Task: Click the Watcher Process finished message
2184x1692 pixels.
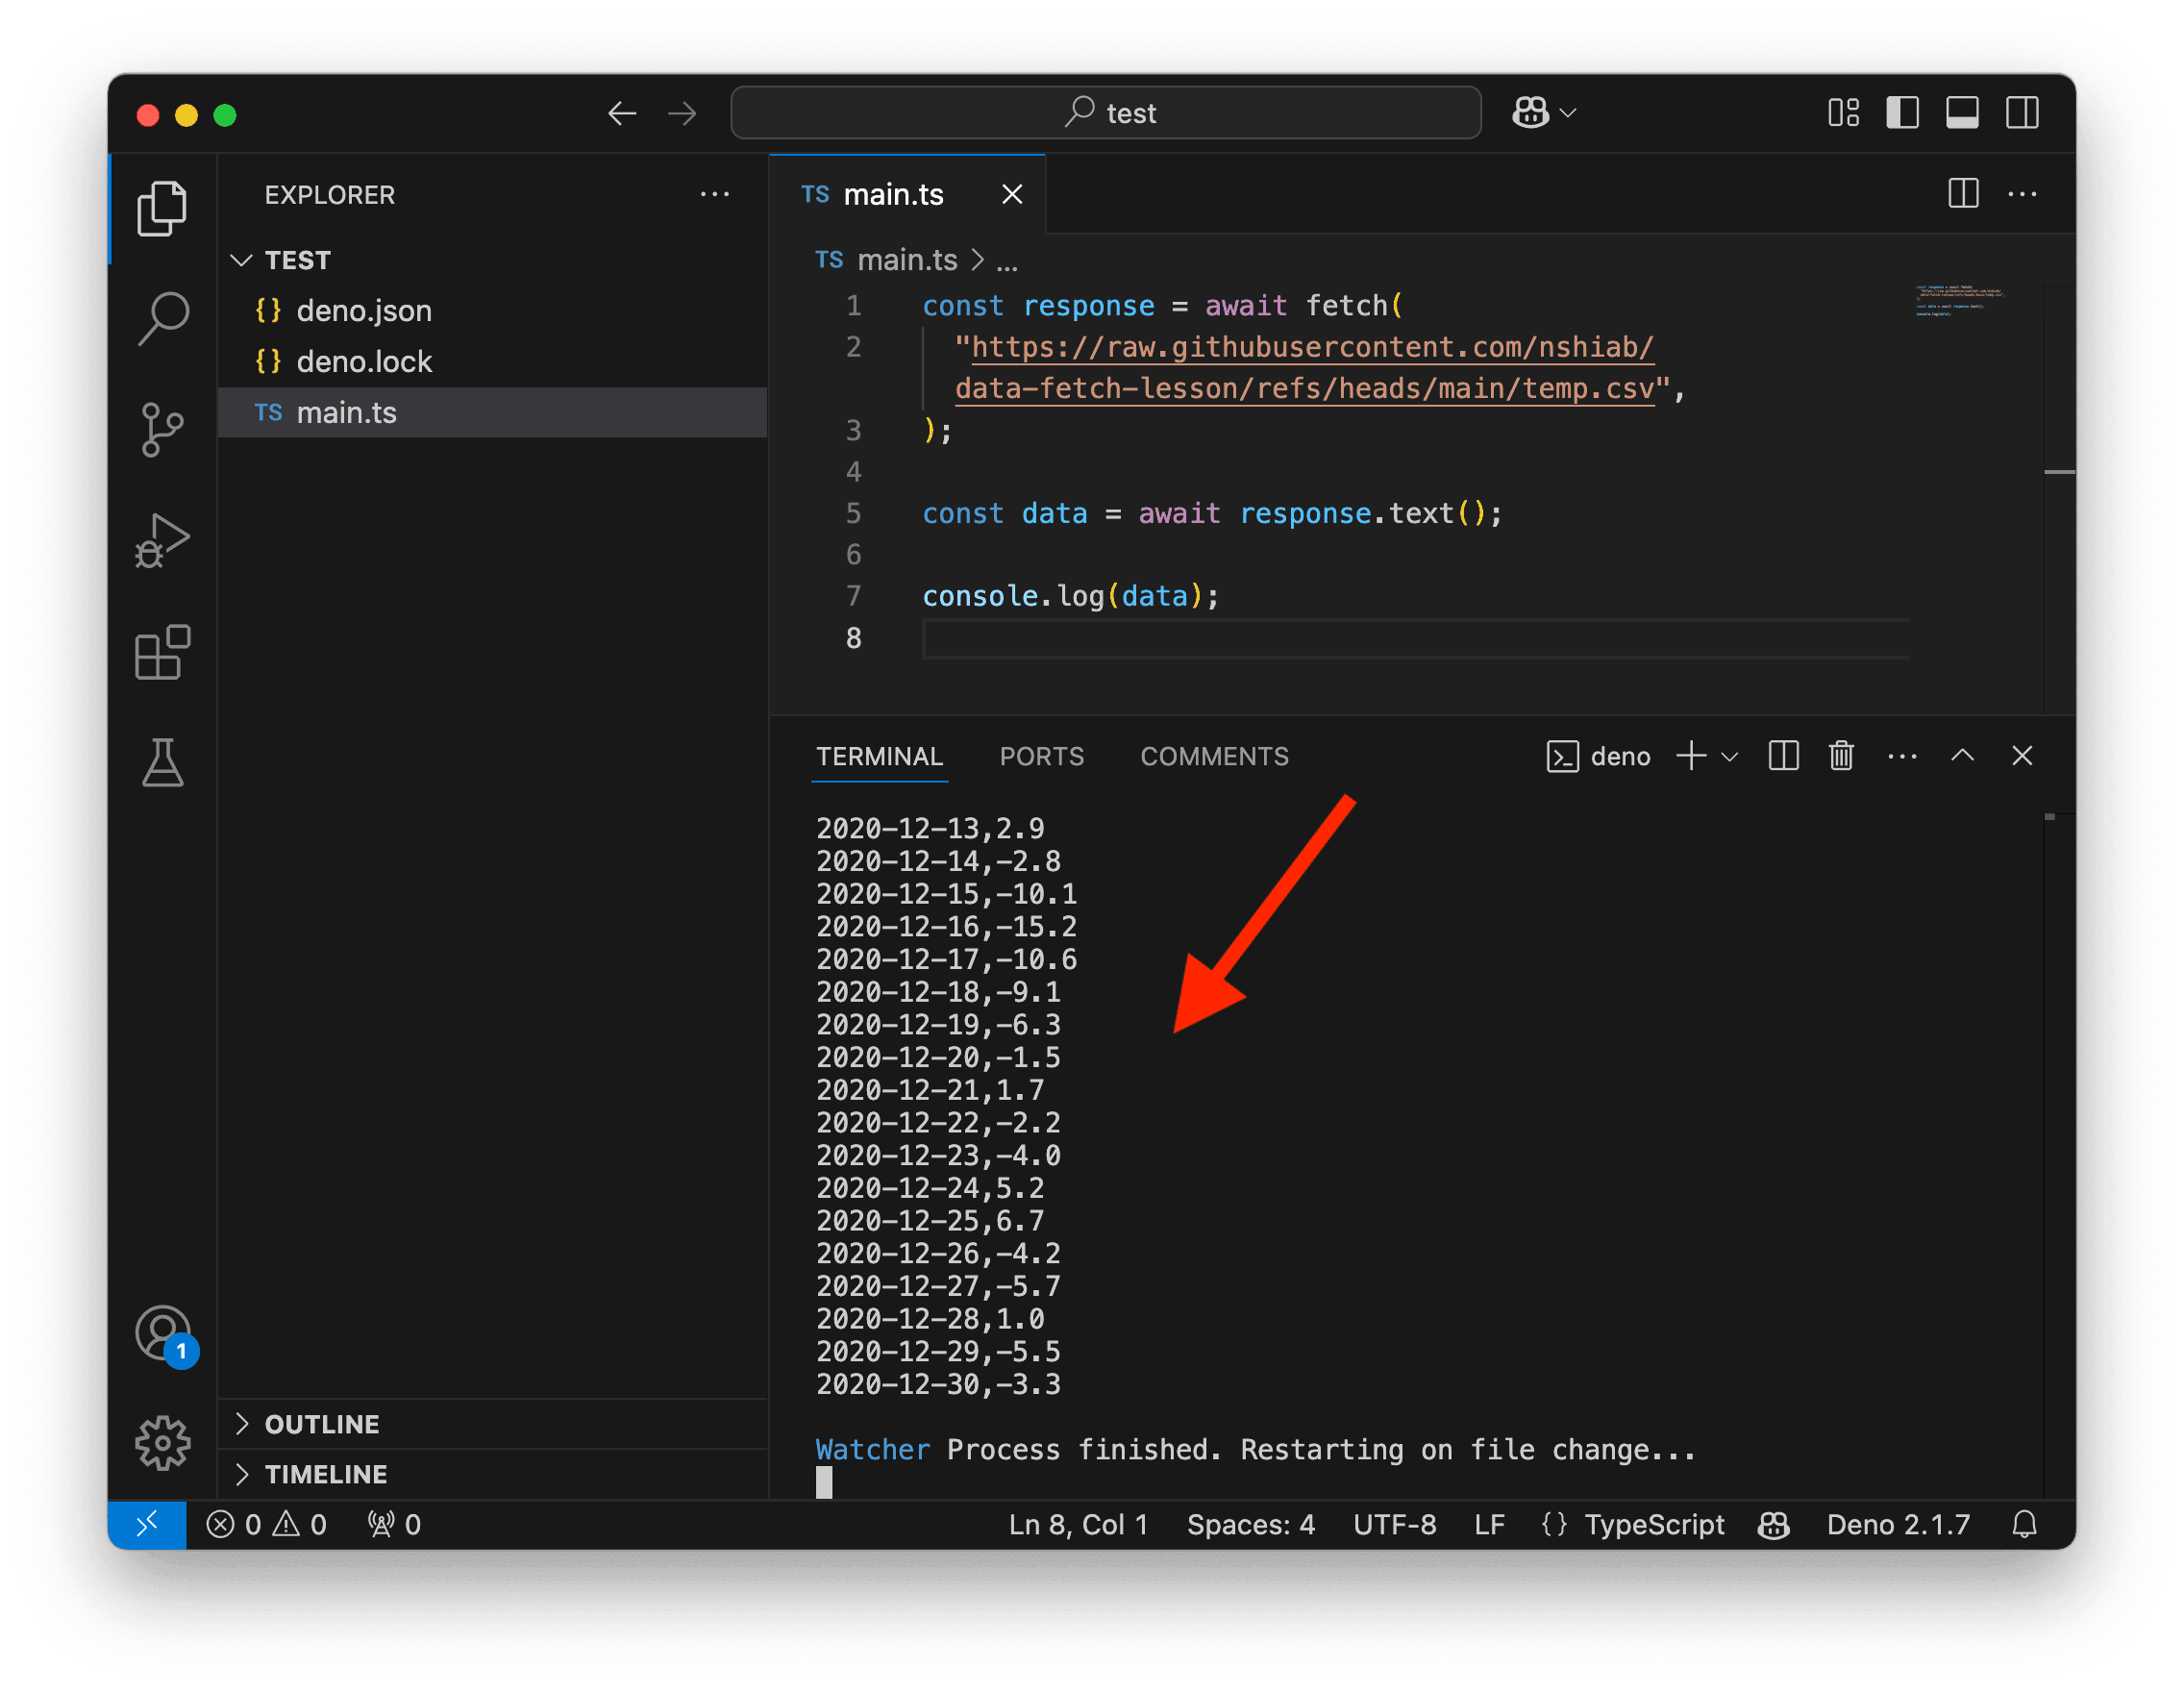Action: click(x=1255, y=1449)
